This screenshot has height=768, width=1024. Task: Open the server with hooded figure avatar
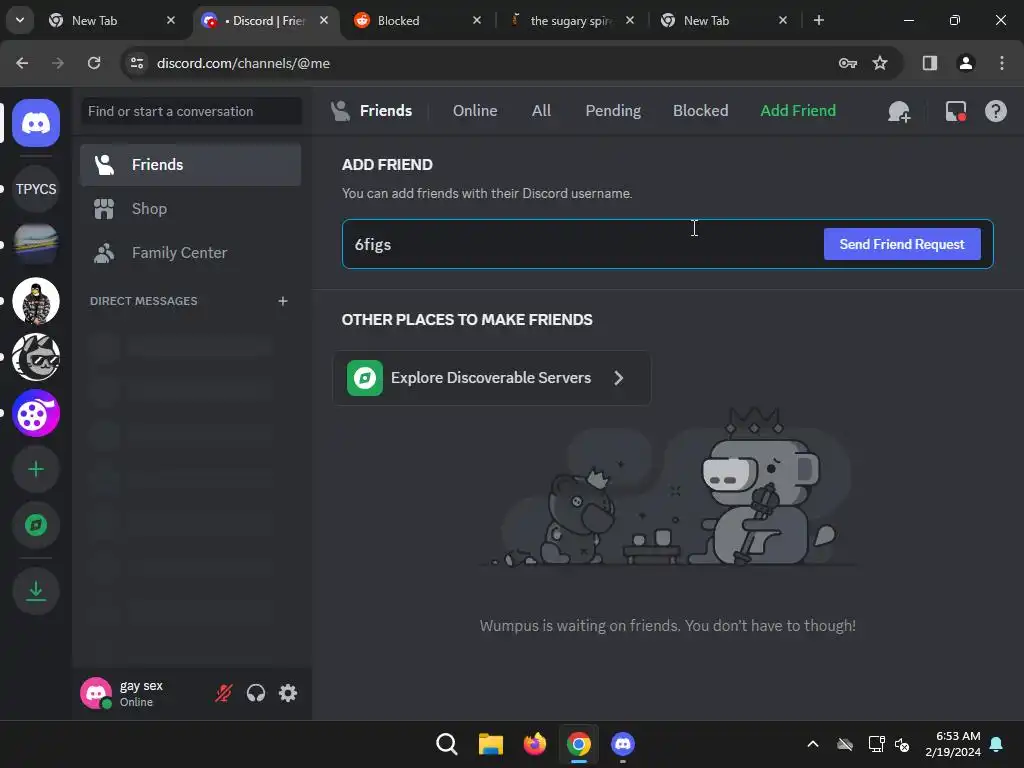coord(36,301)
